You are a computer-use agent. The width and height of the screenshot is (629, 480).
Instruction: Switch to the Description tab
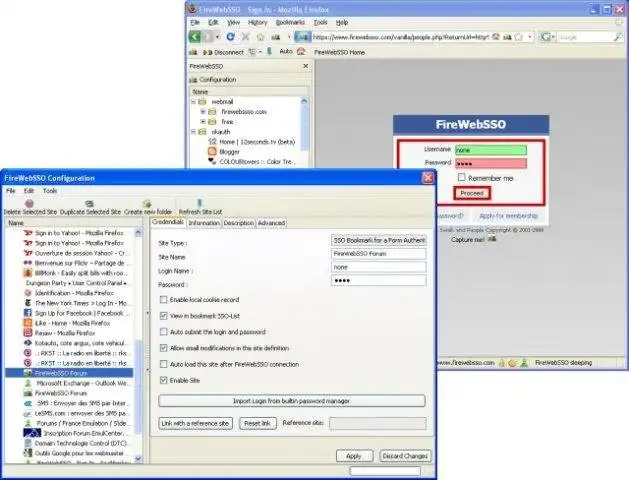(239, 223)
